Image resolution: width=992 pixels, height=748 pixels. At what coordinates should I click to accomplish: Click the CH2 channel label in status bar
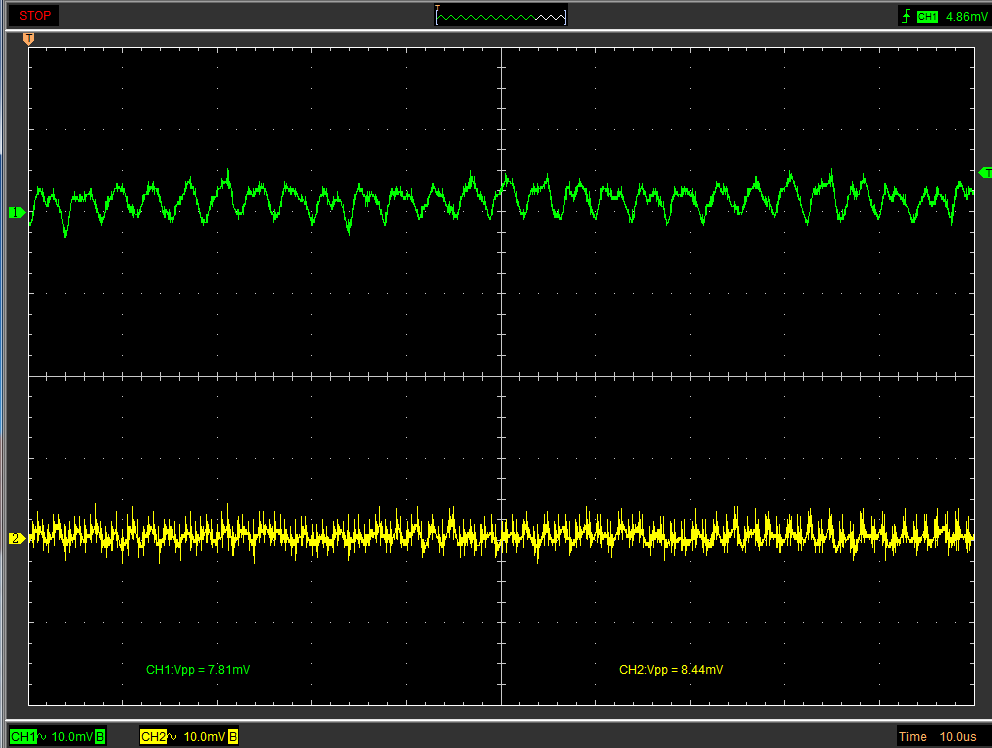tap(154, 737)
